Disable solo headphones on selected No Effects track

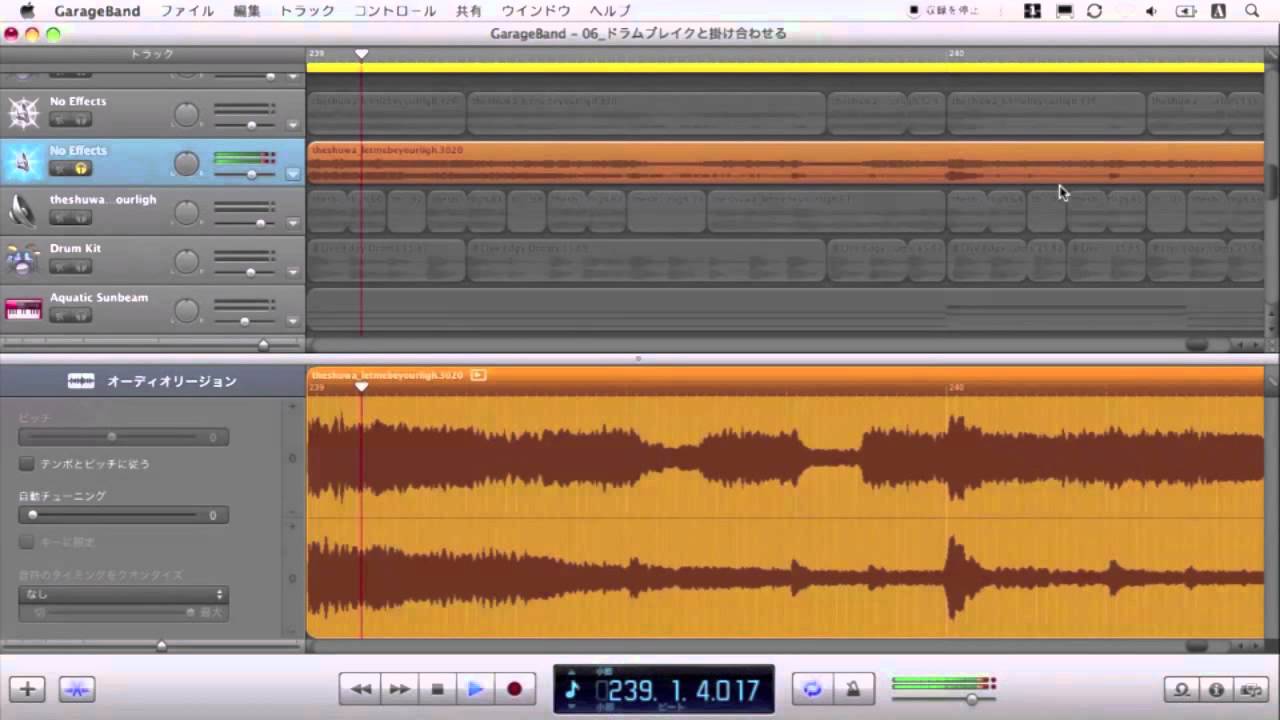(81, 168)
